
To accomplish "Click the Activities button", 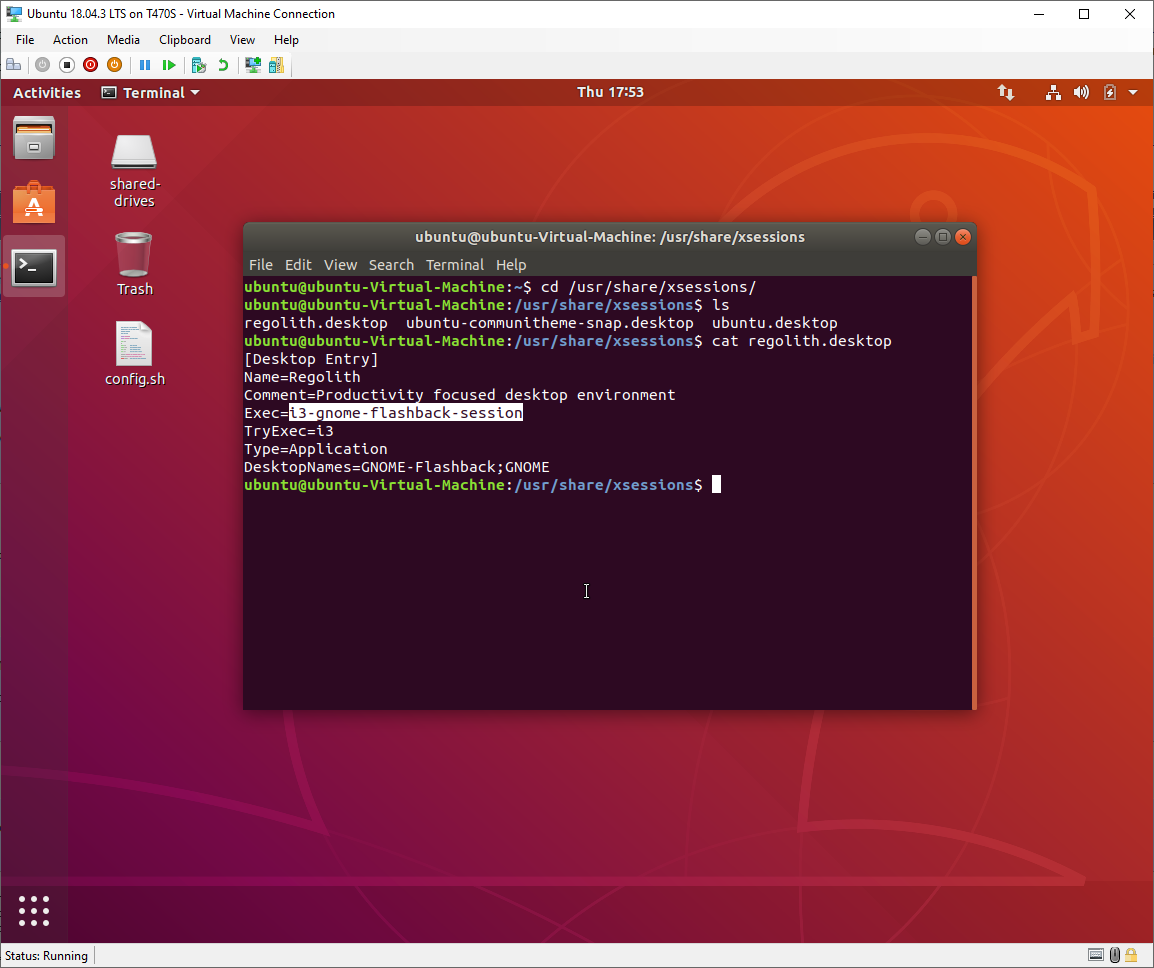I will click(46, 92).
